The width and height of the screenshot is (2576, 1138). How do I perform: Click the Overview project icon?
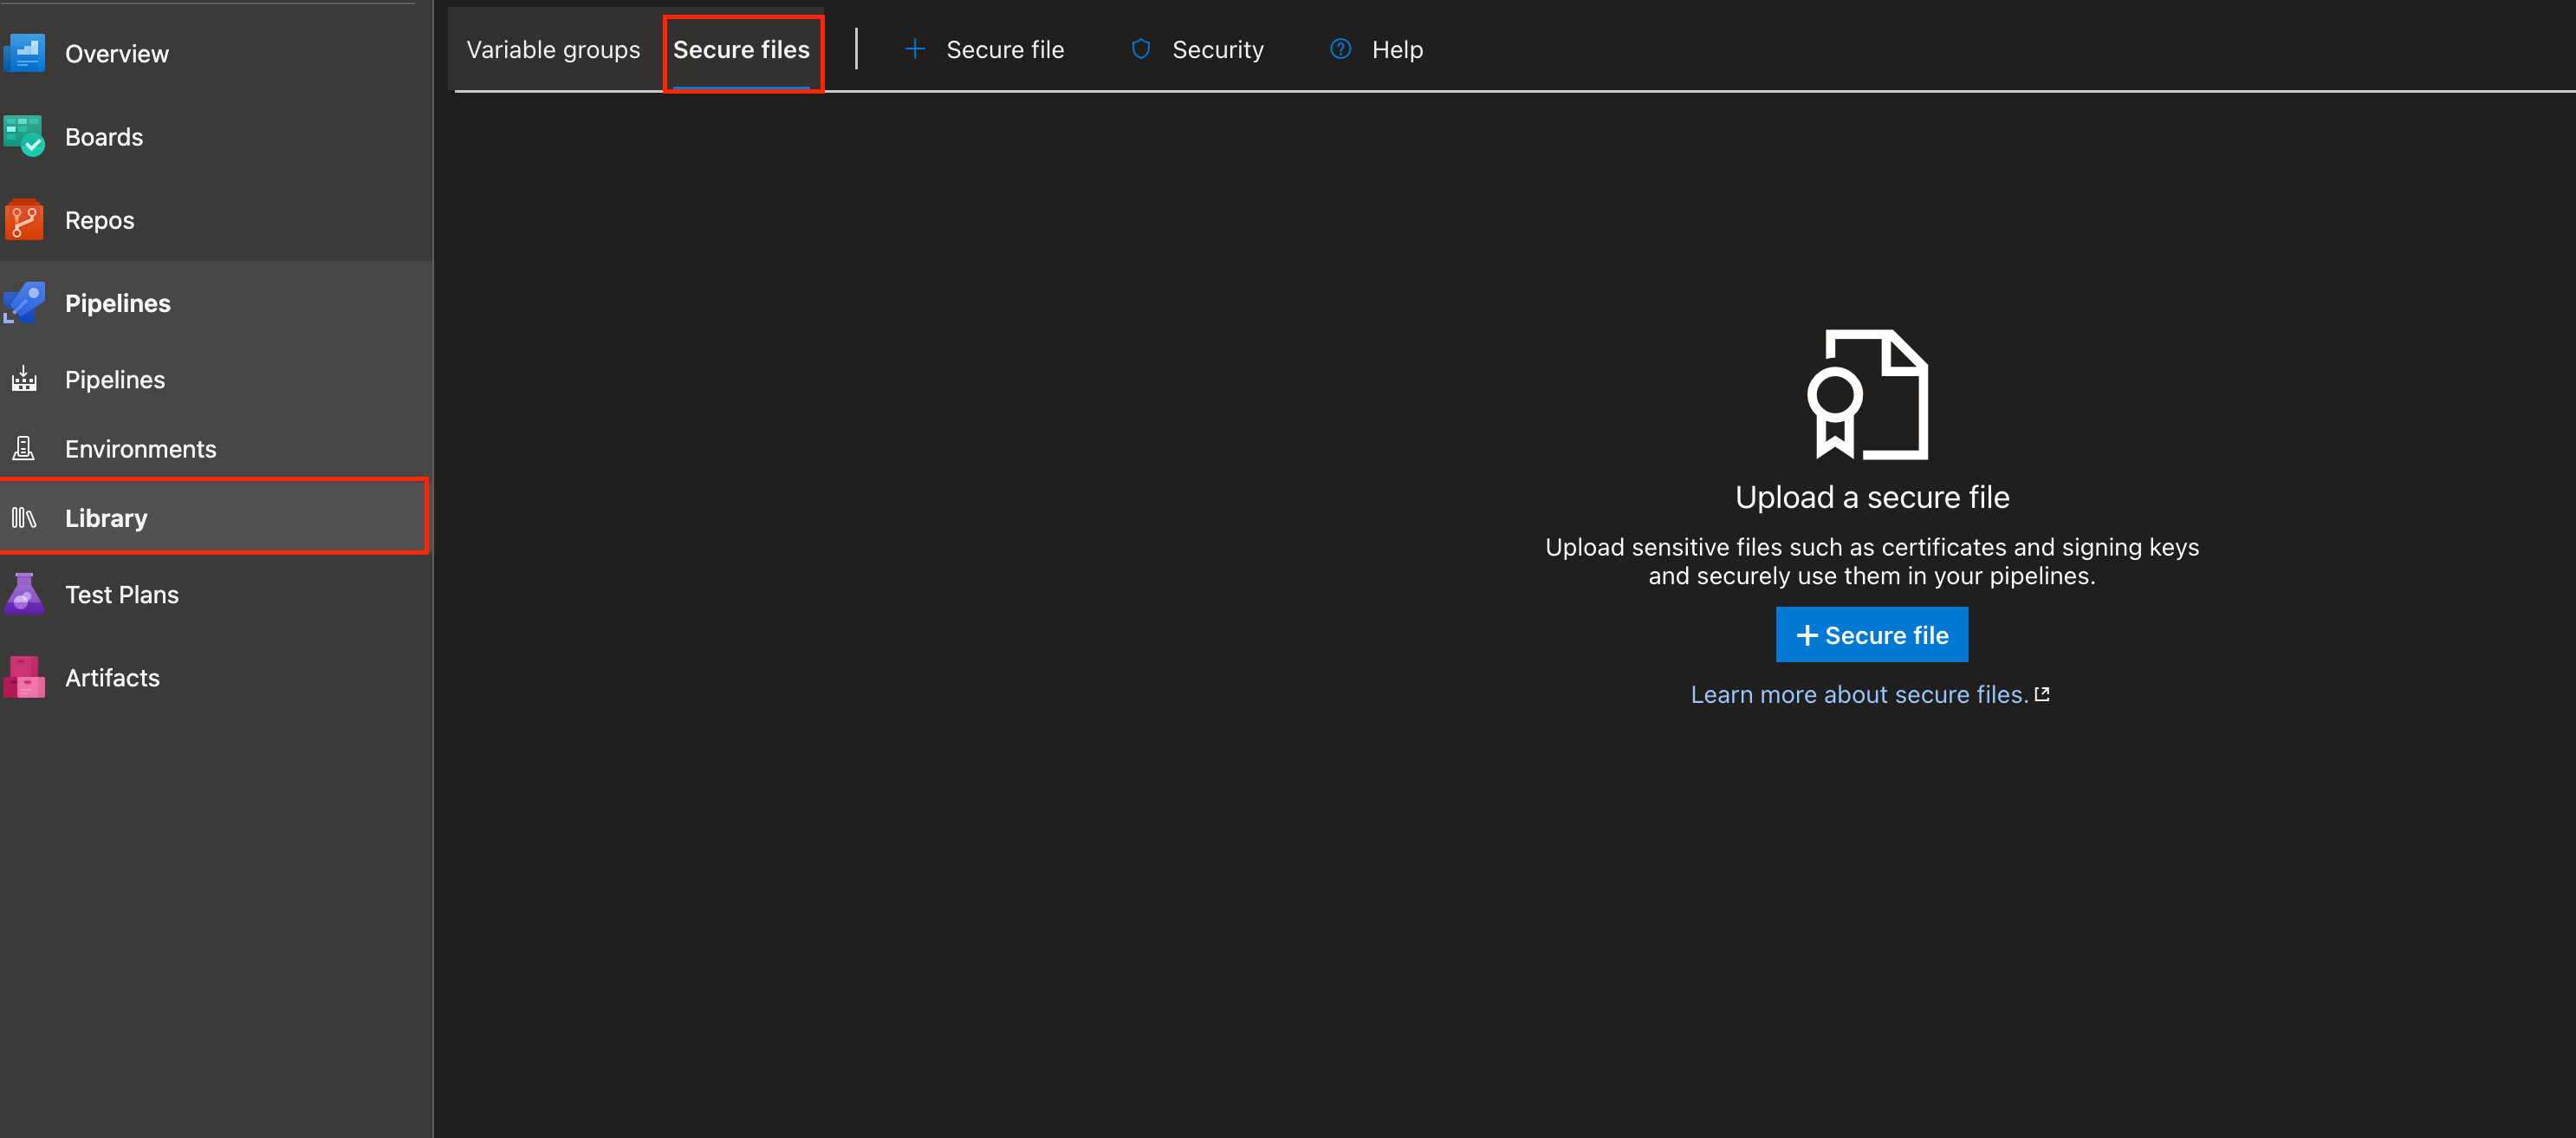pos(24,53)
